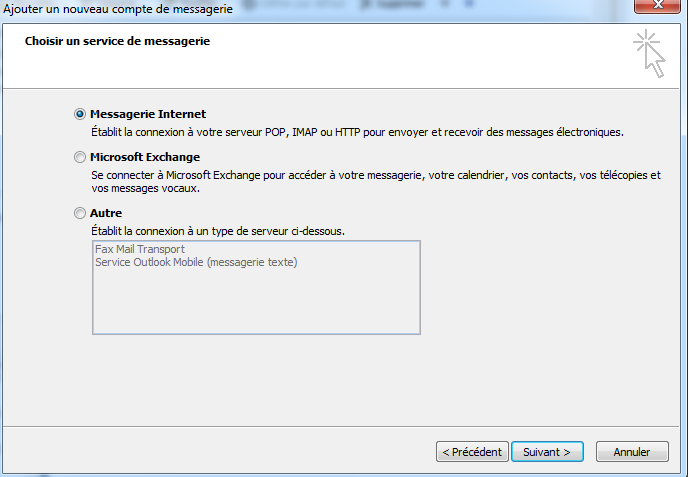Select the Messagerie Internet radio button
Screen dimensions: 688x477
tap(79, 114)
